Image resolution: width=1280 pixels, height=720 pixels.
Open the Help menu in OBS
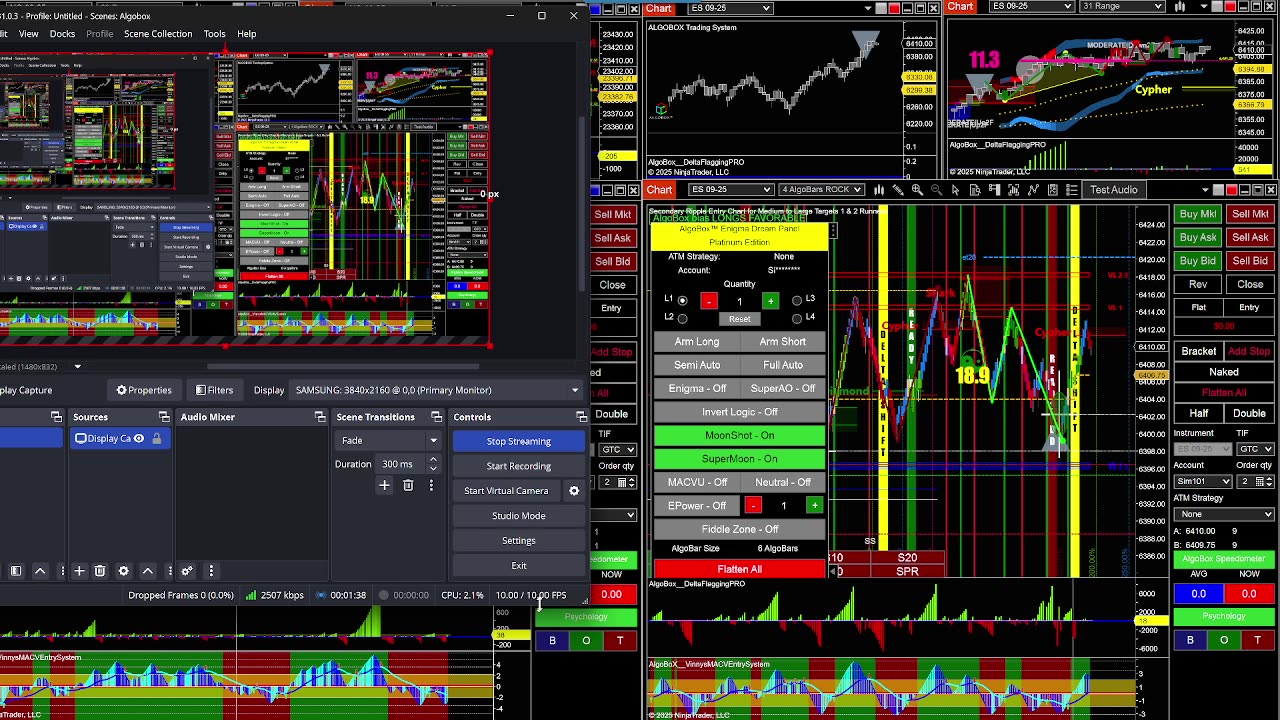point(246,34)
